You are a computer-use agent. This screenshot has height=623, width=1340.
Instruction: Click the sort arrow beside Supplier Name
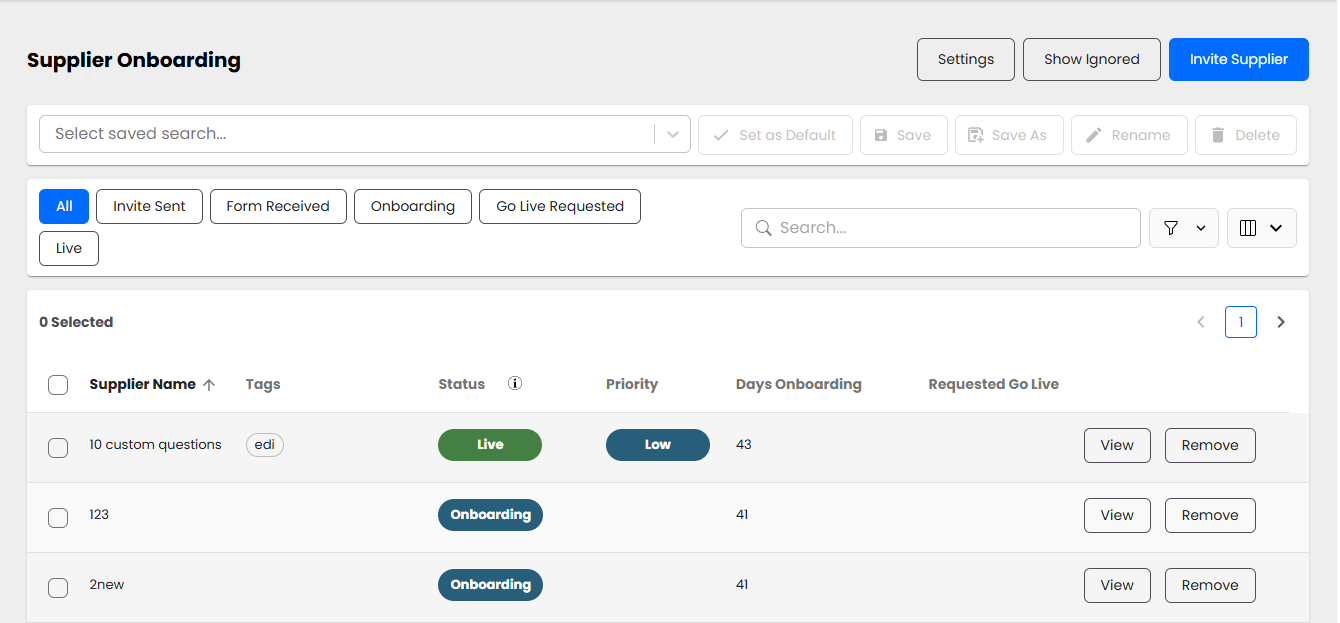pos(209,385)
